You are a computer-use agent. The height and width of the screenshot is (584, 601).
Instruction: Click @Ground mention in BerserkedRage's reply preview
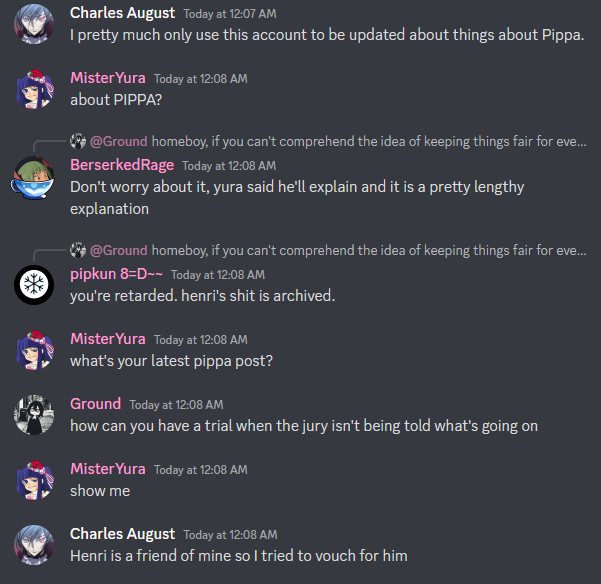(x=118, y=141)
